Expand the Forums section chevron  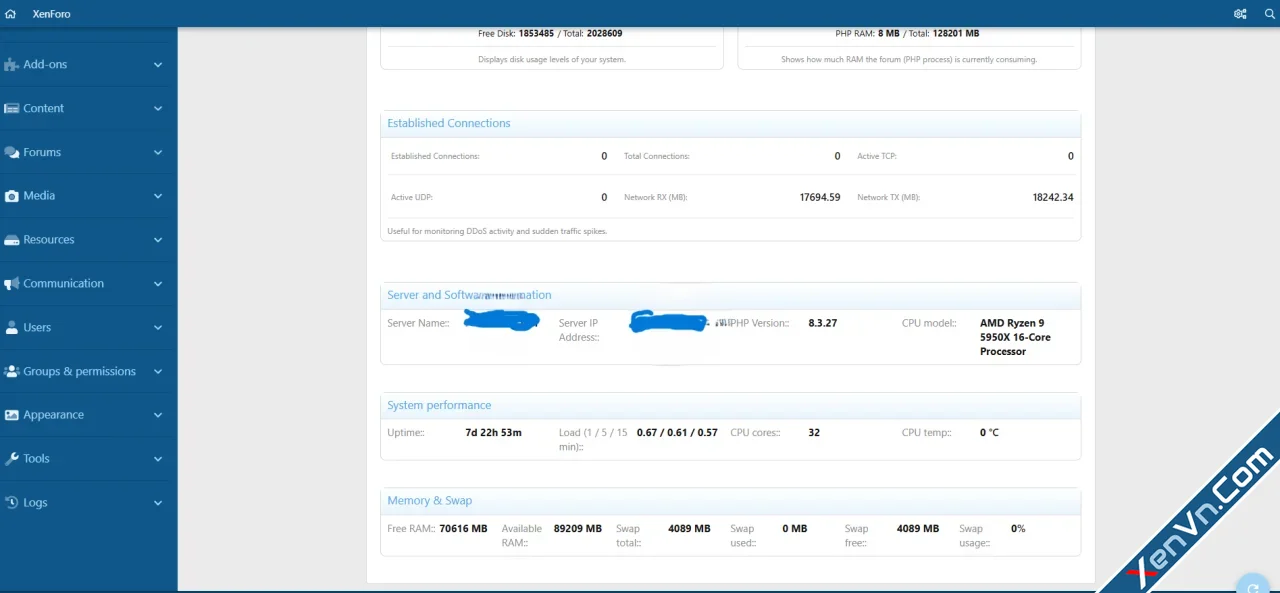coord(158,153)
